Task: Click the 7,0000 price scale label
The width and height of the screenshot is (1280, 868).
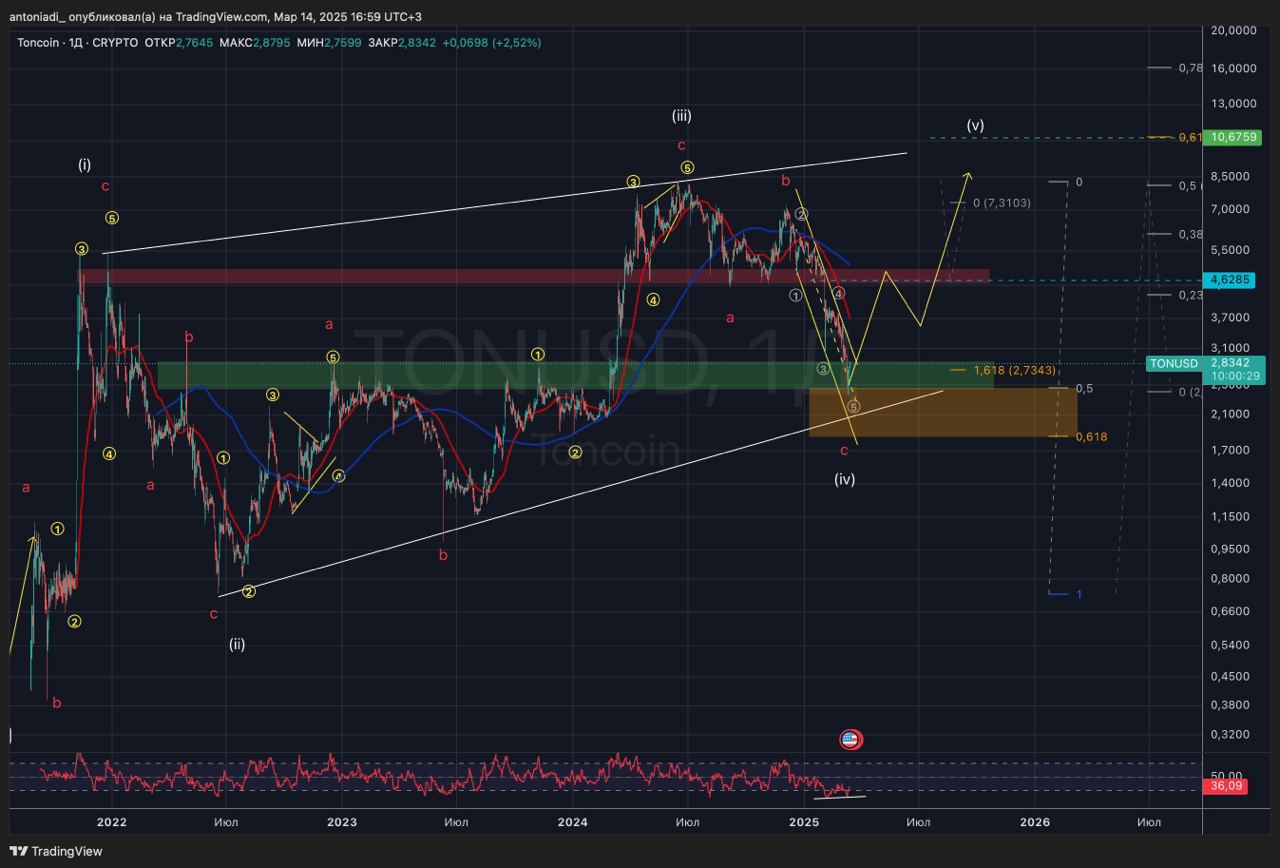Action: point(1230,209)
